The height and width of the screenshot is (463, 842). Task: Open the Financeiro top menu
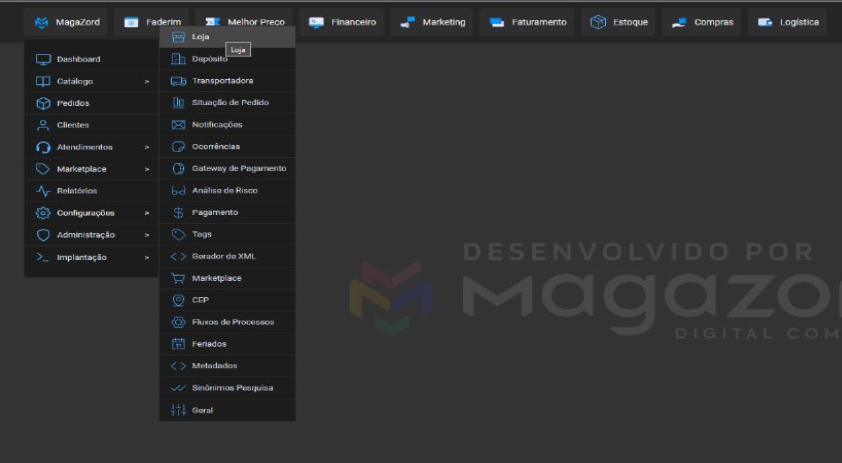coord(342,22)
